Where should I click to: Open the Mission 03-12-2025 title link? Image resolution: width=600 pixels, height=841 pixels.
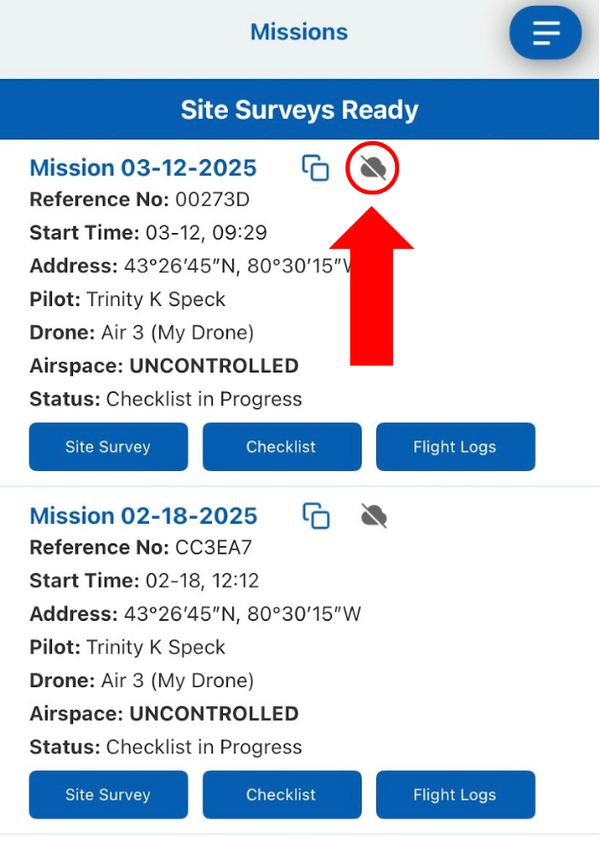[143, 168]
